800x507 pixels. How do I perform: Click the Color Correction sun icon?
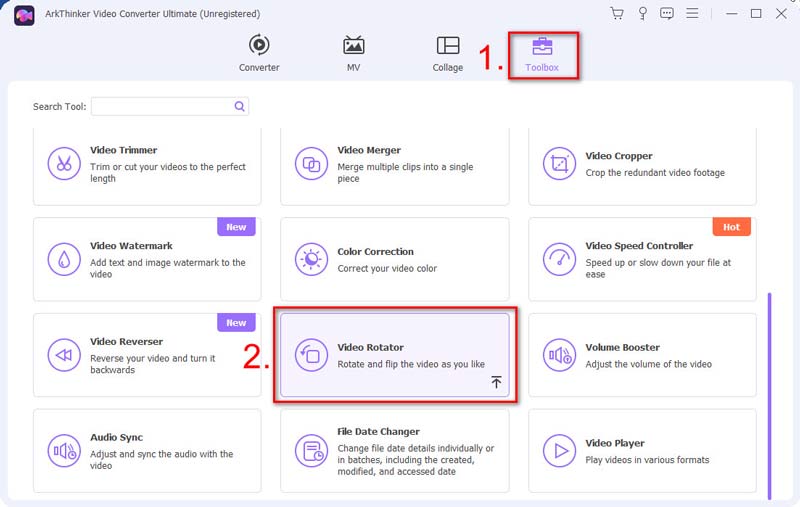click(311, 259)
